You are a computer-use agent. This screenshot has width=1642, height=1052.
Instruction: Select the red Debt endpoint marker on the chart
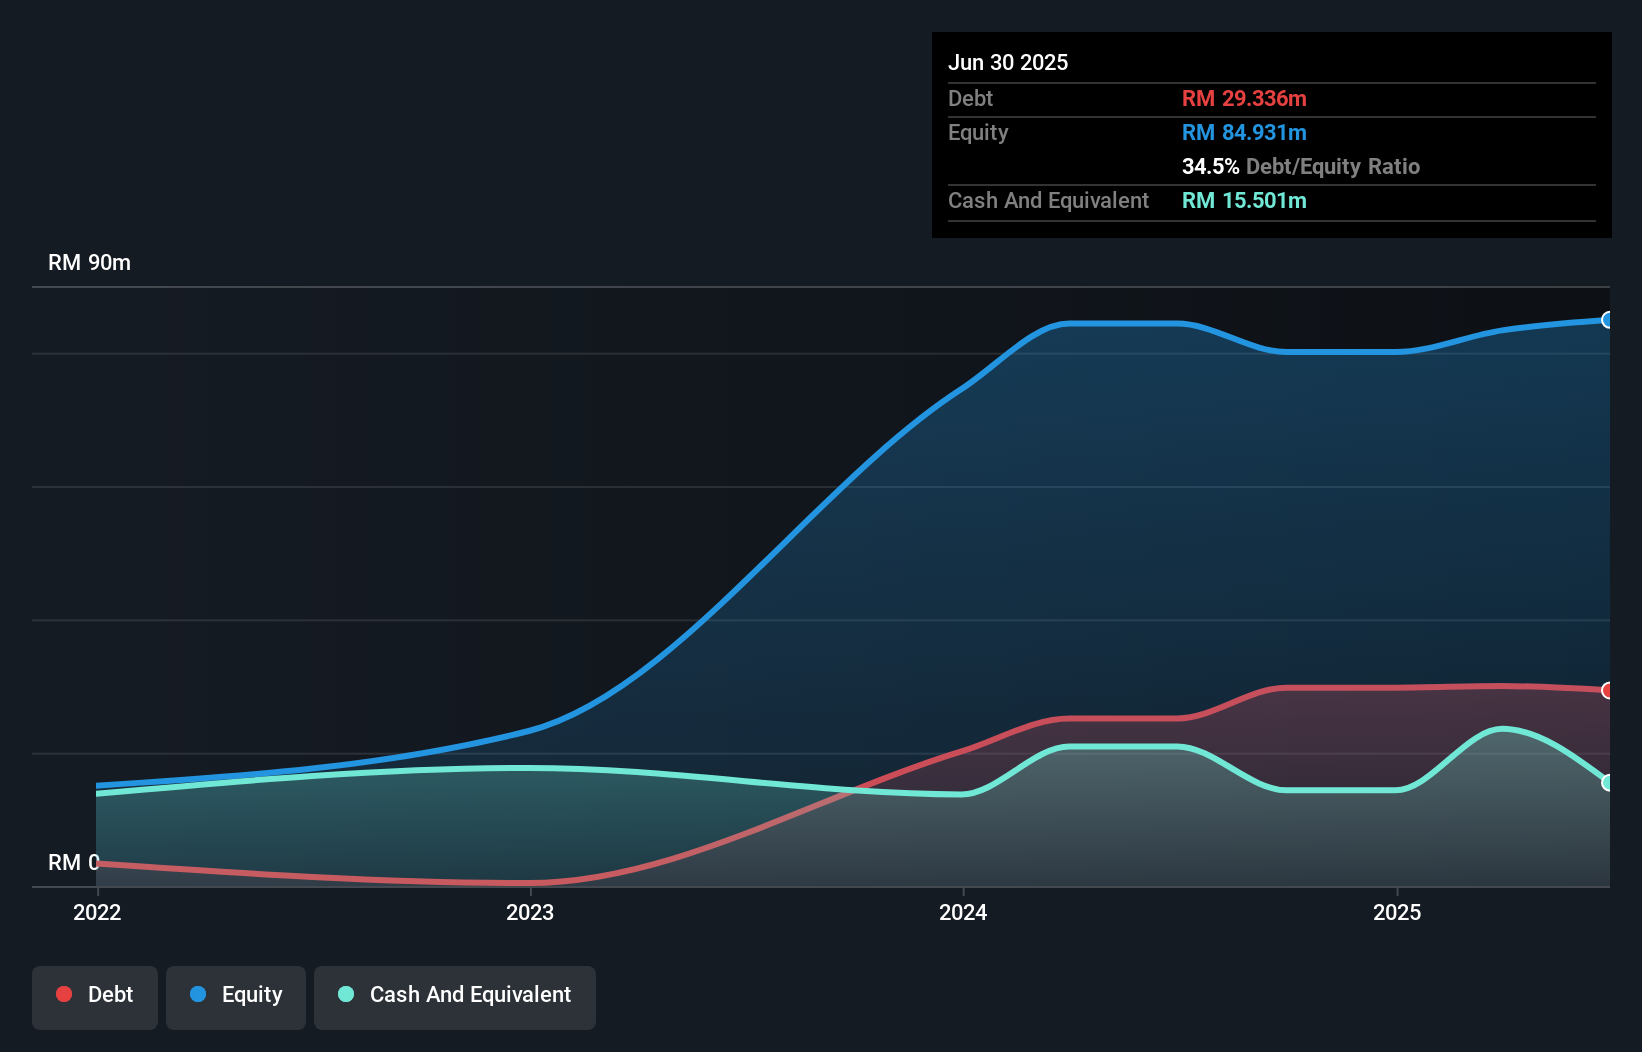[1608, 689]
